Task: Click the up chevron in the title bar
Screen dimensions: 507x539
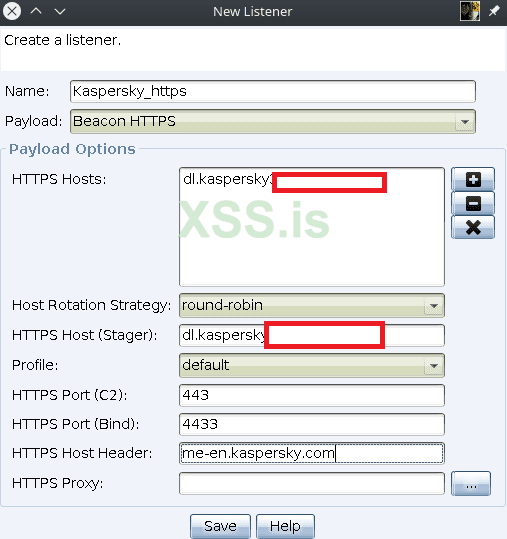Action: [36, 11]
